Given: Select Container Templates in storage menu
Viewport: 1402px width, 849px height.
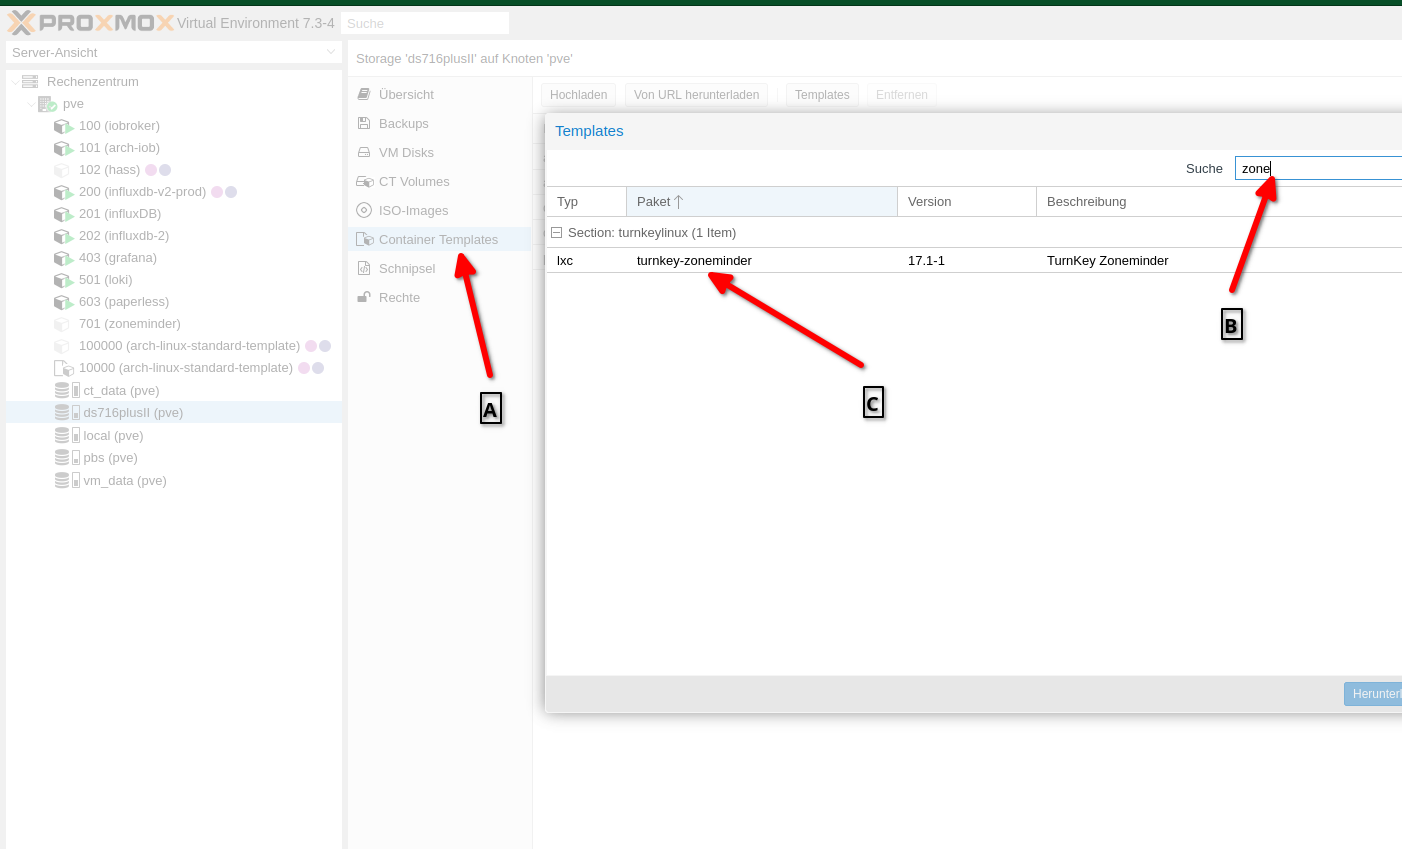Looking at the screenshot, I should point(440,239).
